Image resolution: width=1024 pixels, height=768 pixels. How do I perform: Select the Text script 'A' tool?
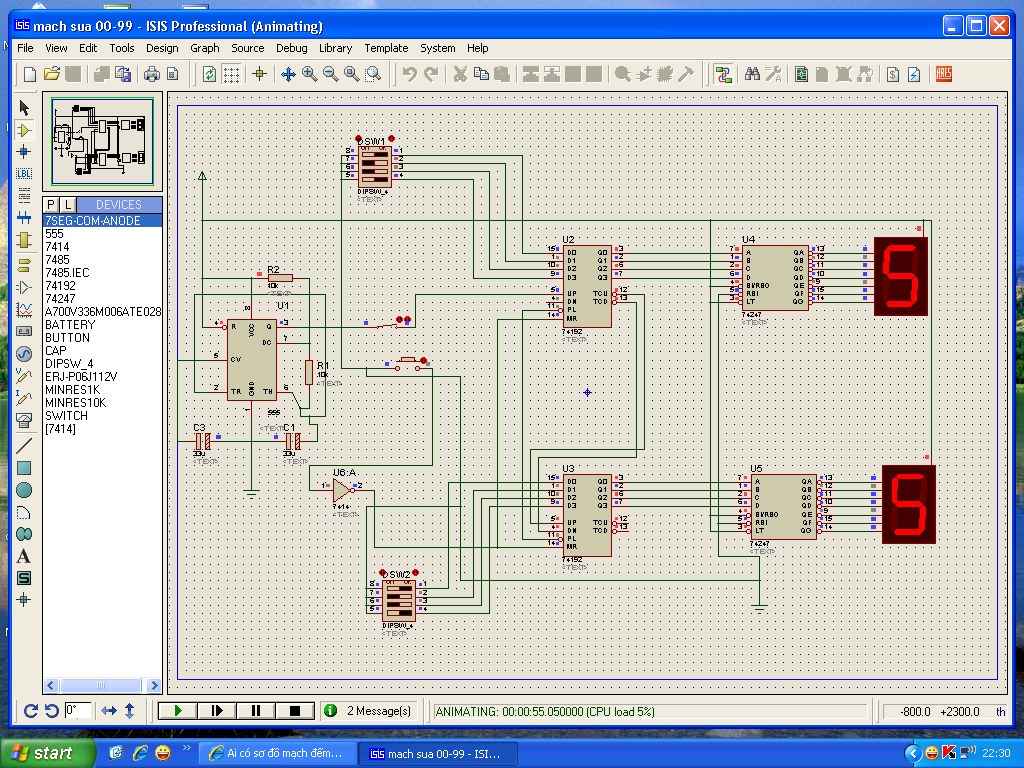[x=25, y=556]
